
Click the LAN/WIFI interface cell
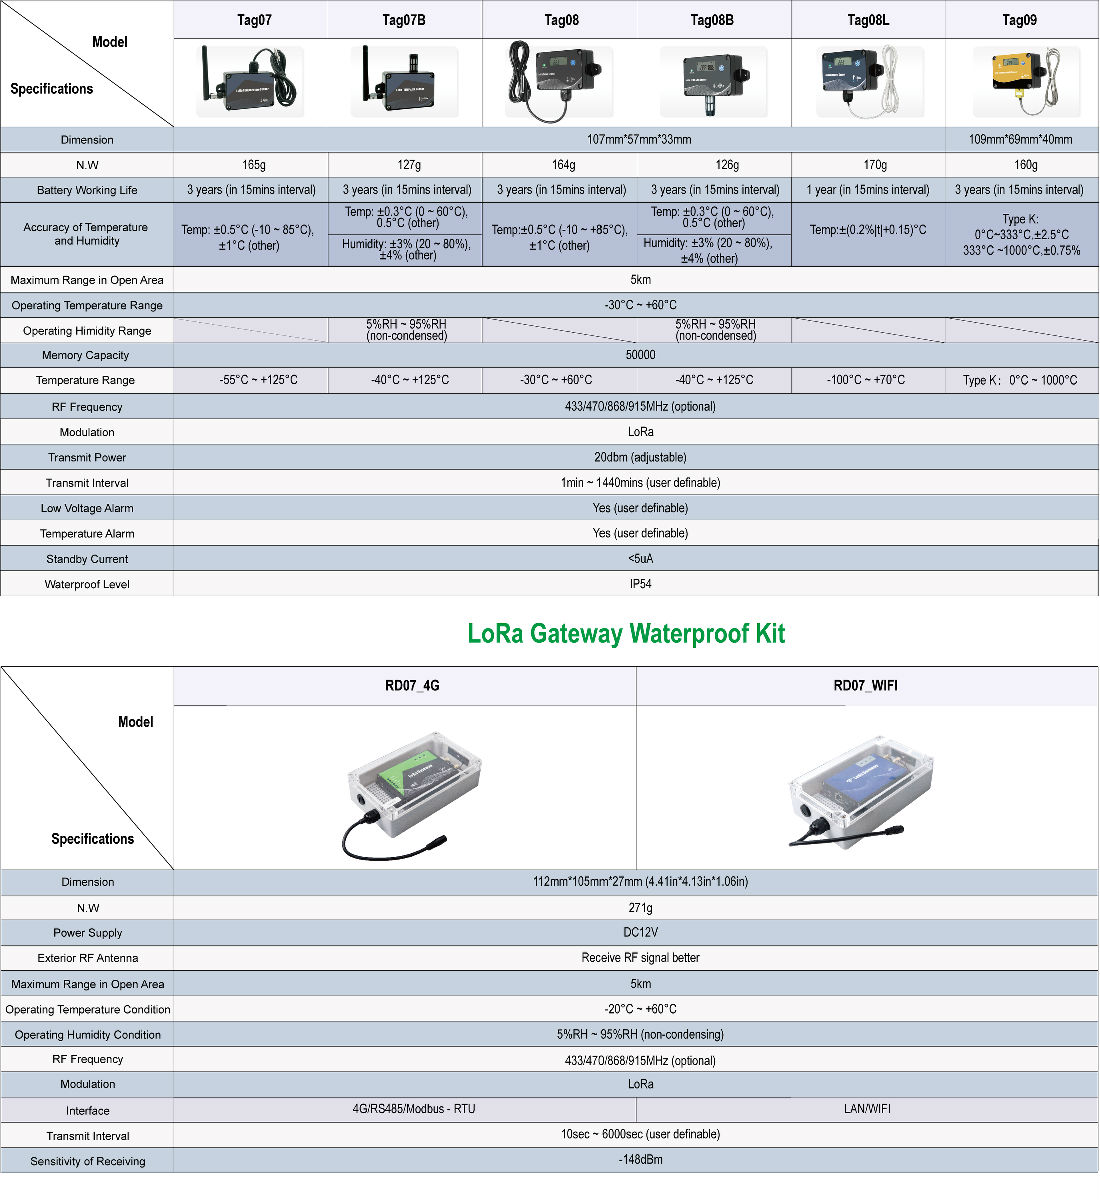(x=867, y=1109)
